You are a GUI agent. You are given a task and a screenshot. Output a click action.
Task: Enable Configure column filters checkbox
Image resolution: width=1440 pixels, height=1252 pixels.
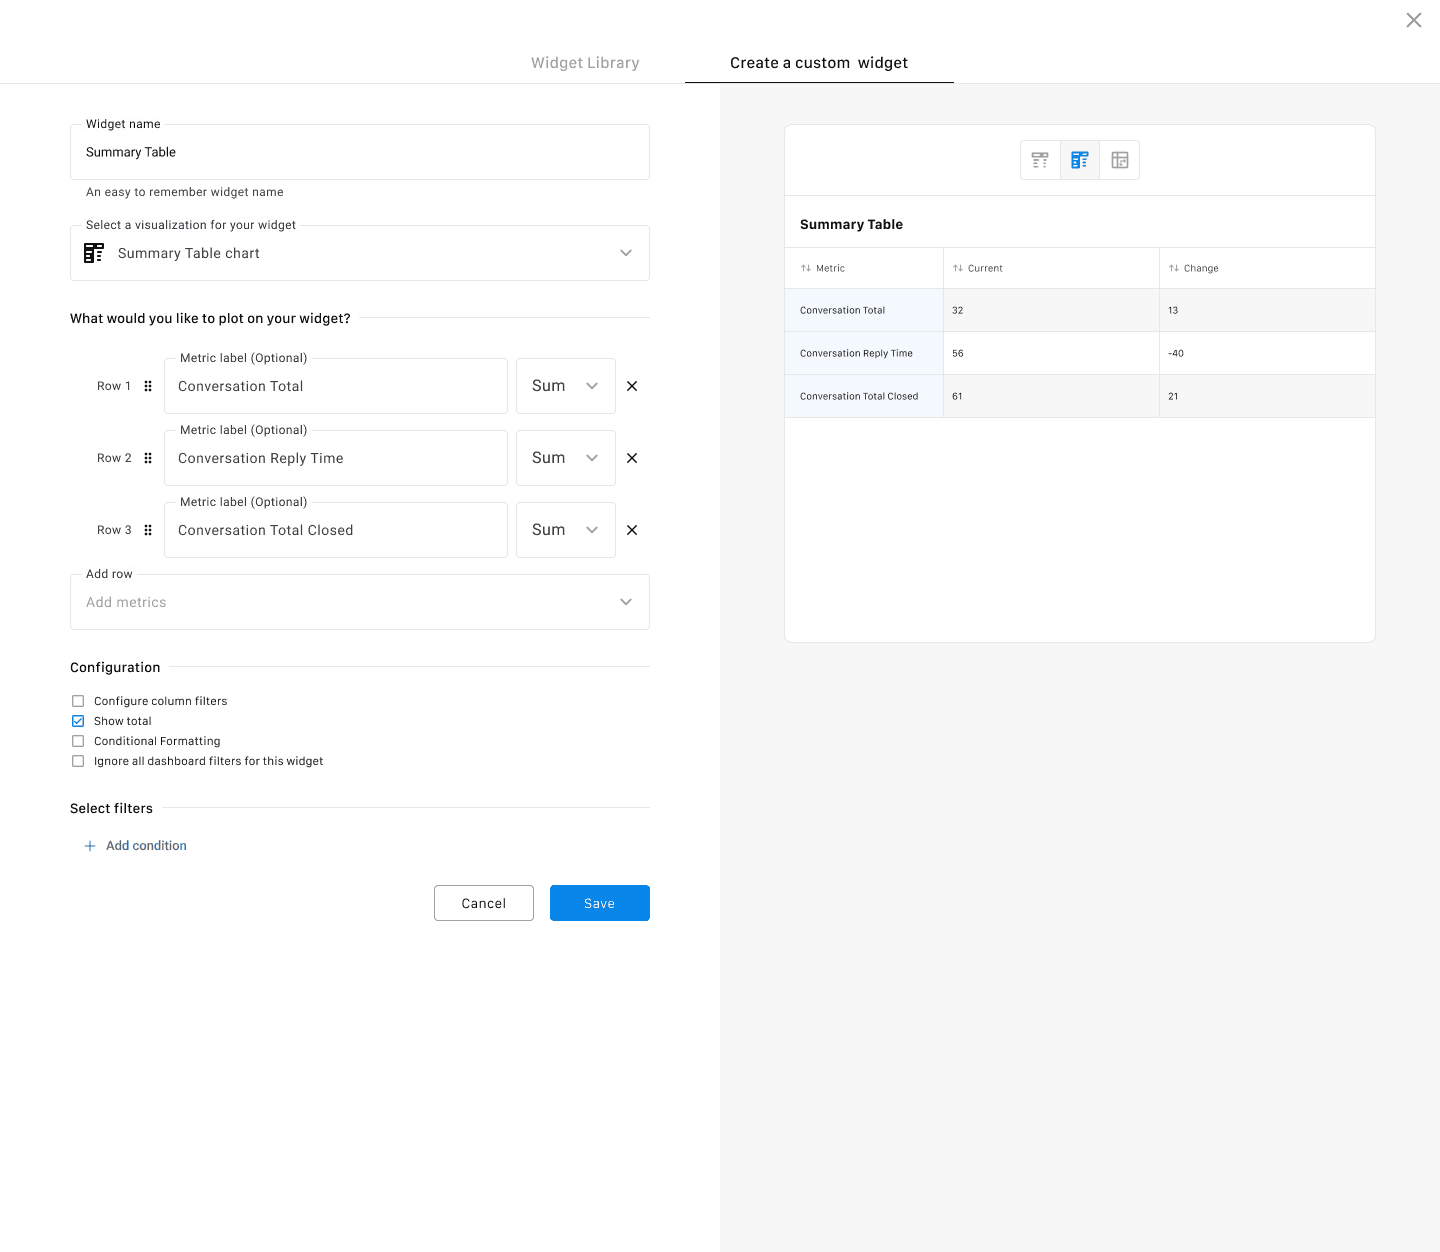[78, 701]
